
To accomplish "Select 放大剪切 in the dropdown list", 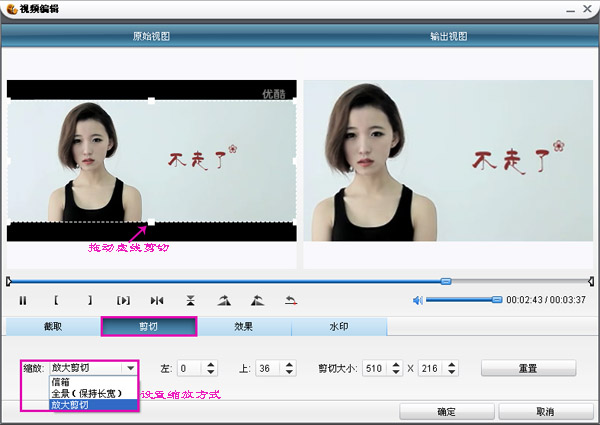I will (93, 405).
